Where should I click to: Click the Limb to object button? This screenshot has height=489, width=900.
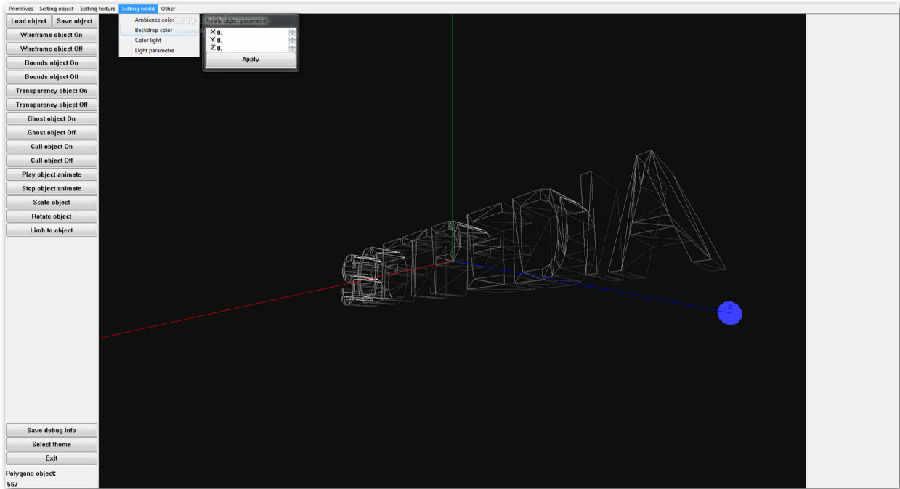pos(52,230)
